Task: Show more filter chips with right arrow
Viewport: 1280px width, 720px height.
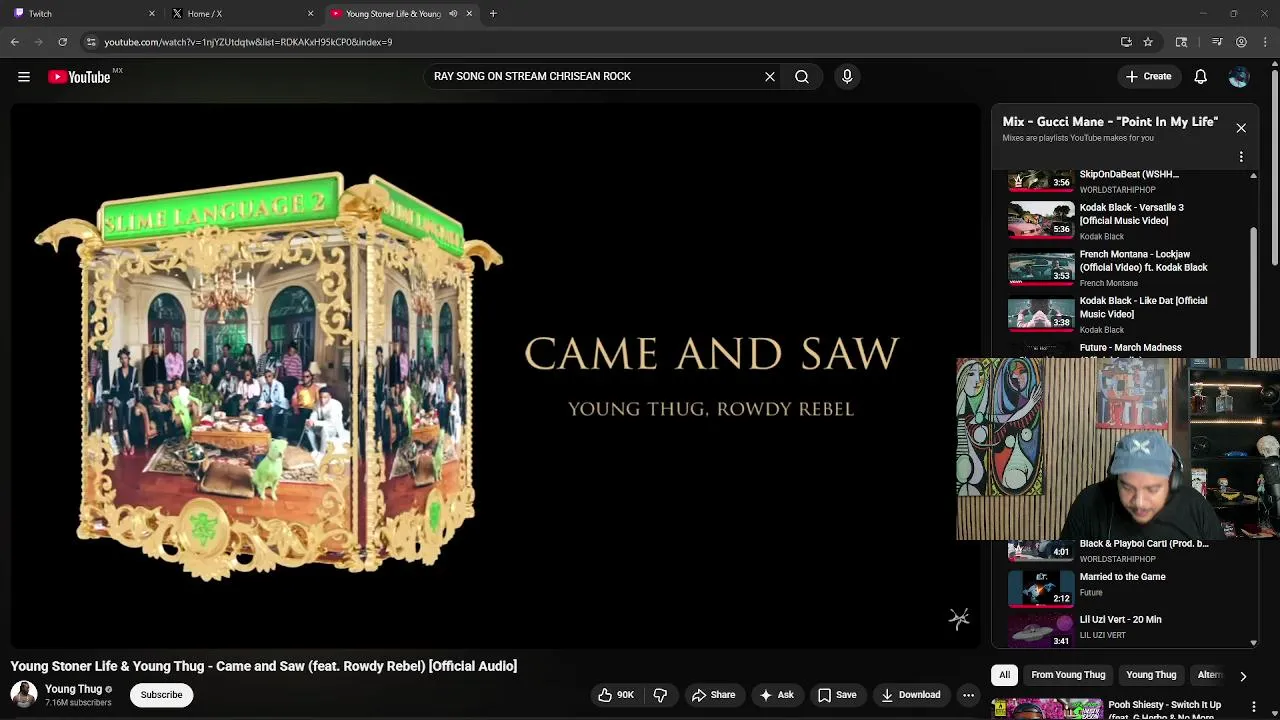Action: (x=1243, y=676)
